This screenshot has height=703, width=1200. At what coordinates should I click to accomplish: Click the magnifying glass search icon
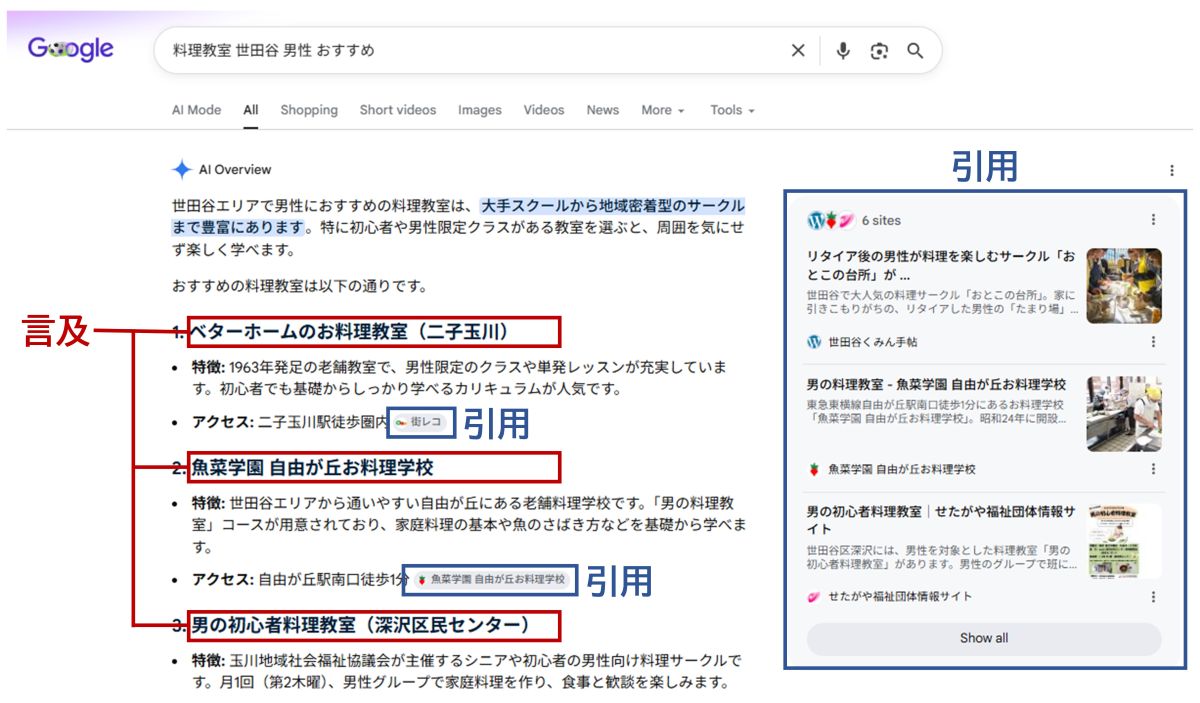click(x=915, y=51)
